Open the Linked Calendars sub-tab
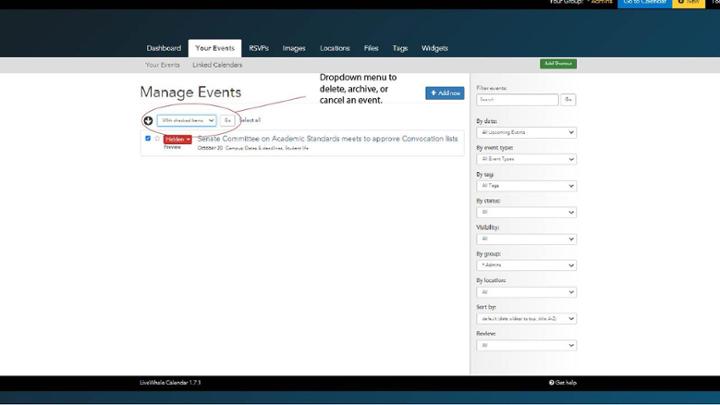 click(x=217, y=65)
